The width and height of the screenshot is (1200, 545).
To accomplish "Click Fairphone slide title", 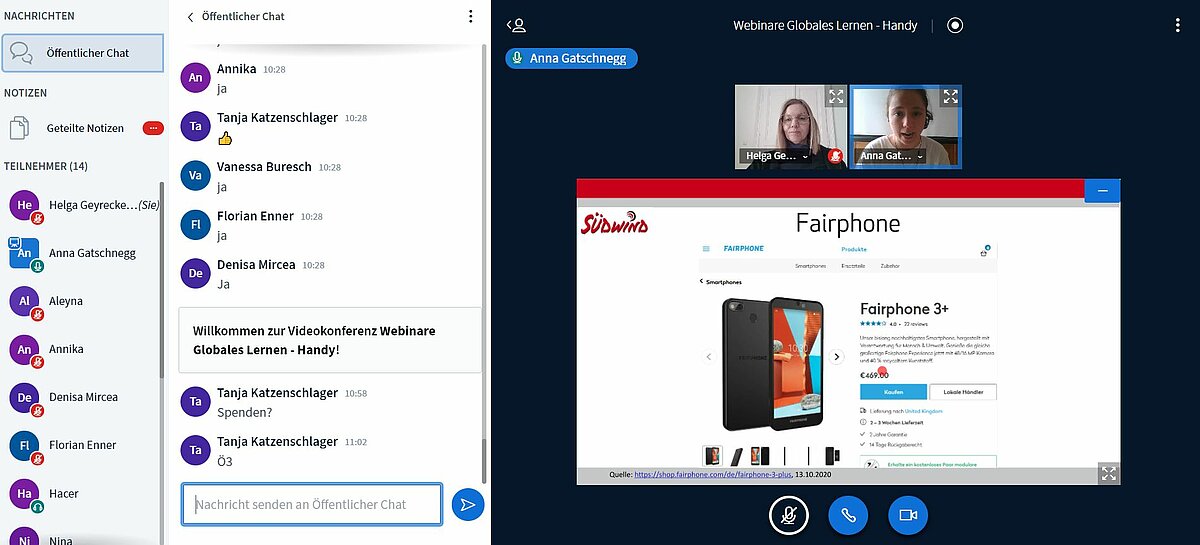I will pyautogui.click(x=848, y=223).
